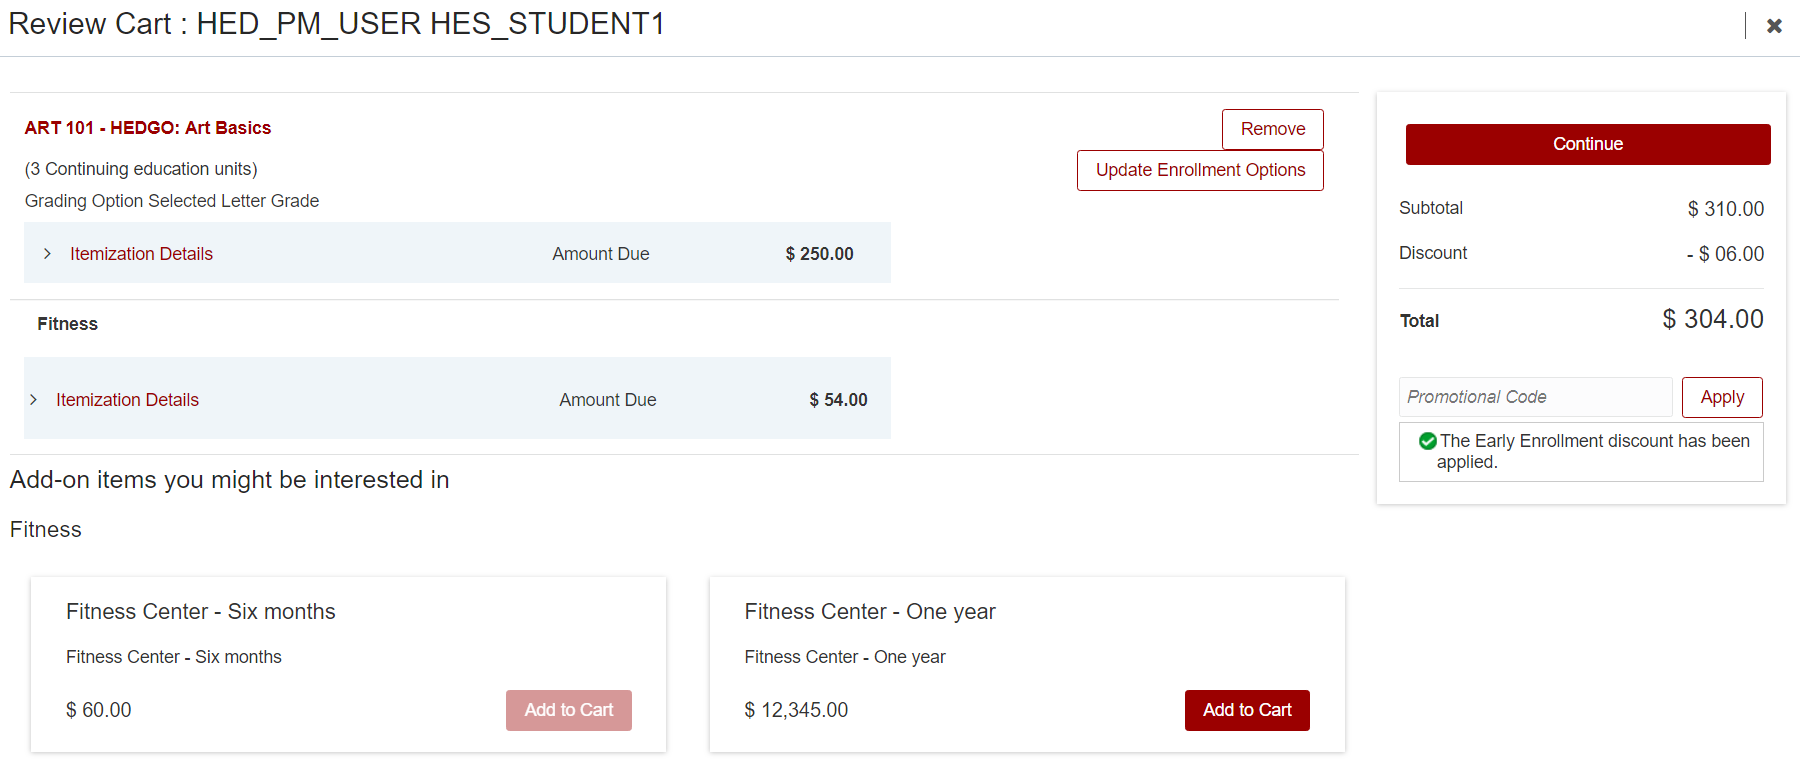Add Fitness Center Six months to cart

568,710
